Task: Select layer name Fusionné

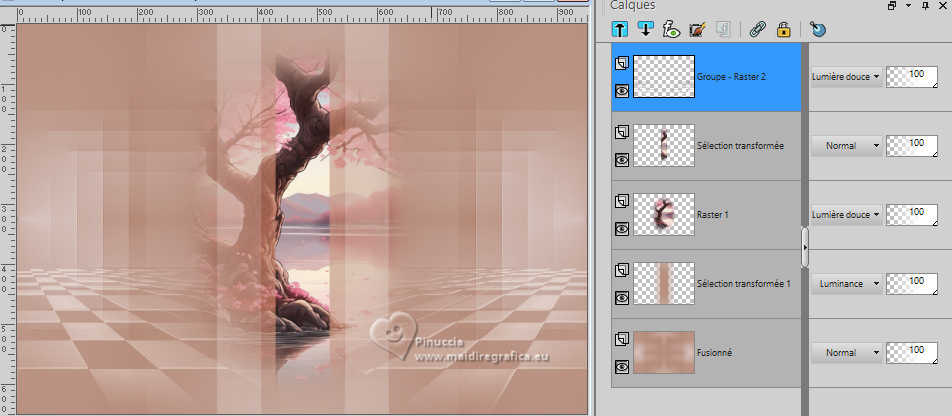Action: click(714, 353)
